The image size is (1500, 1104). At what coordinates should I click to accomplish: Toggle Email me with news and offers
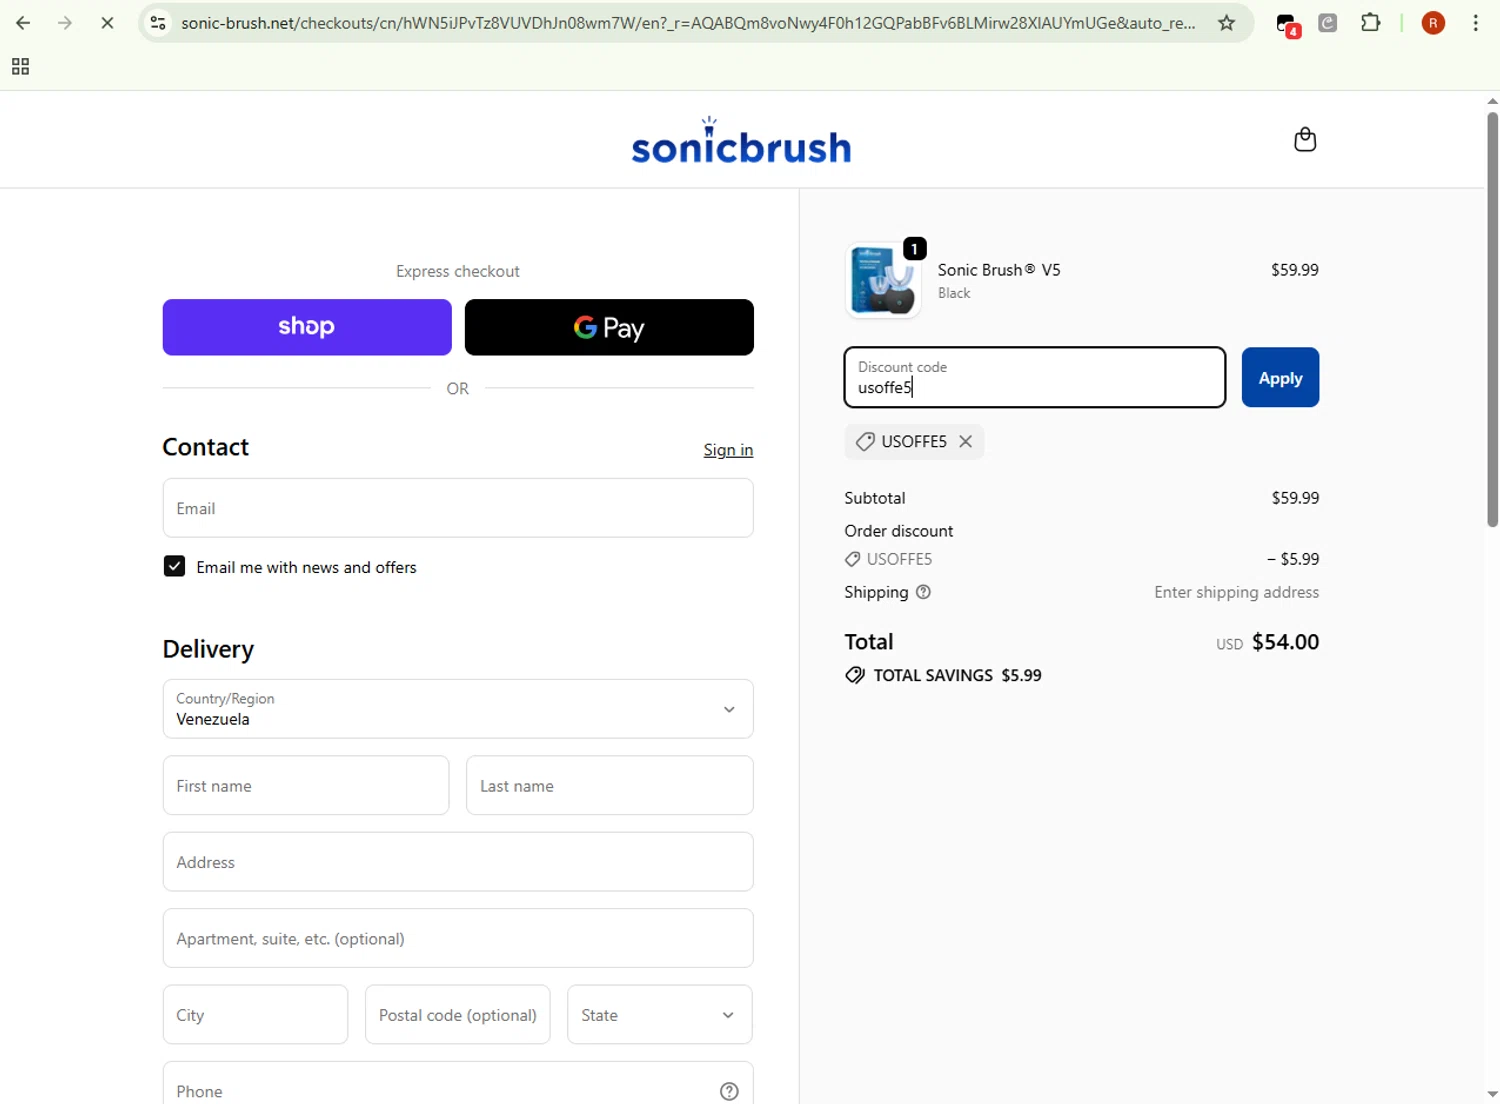click(174, 567)
